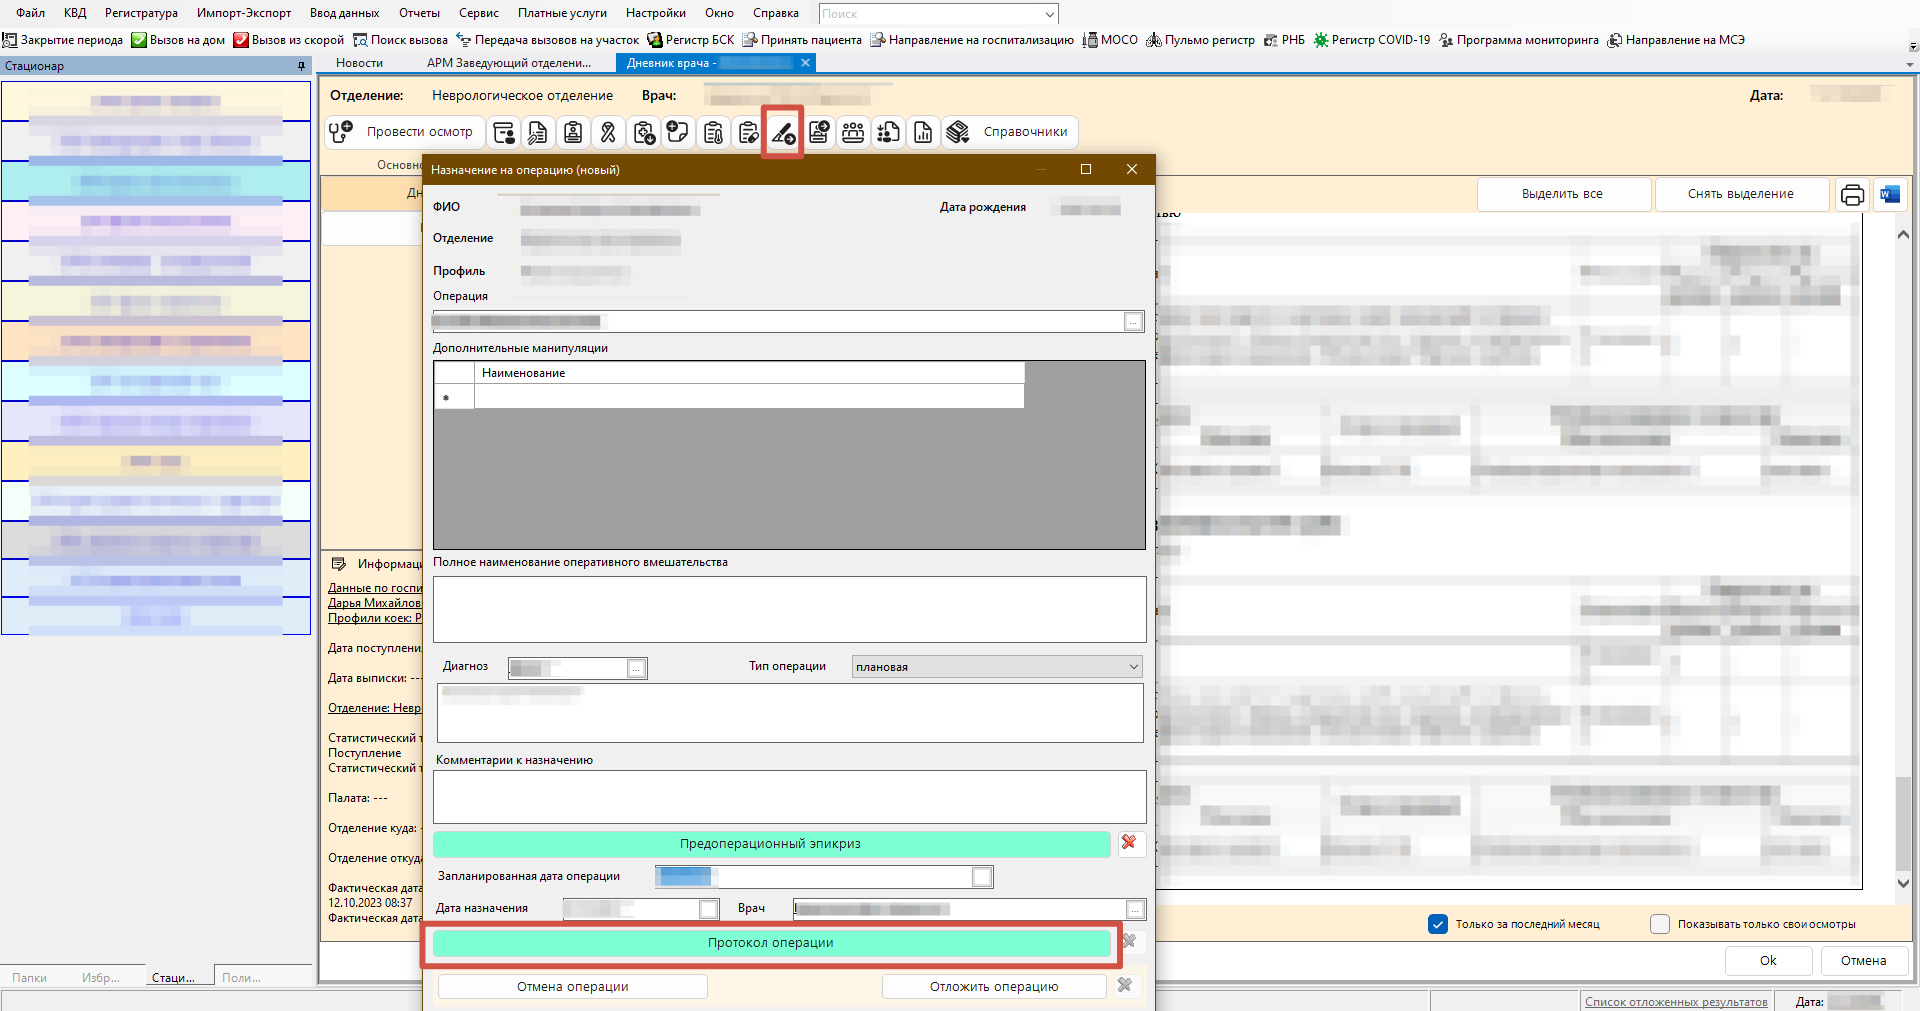Open Направление на МСЭ toolbar item
1920x1011 pixels.
(x=1676, y=40)
